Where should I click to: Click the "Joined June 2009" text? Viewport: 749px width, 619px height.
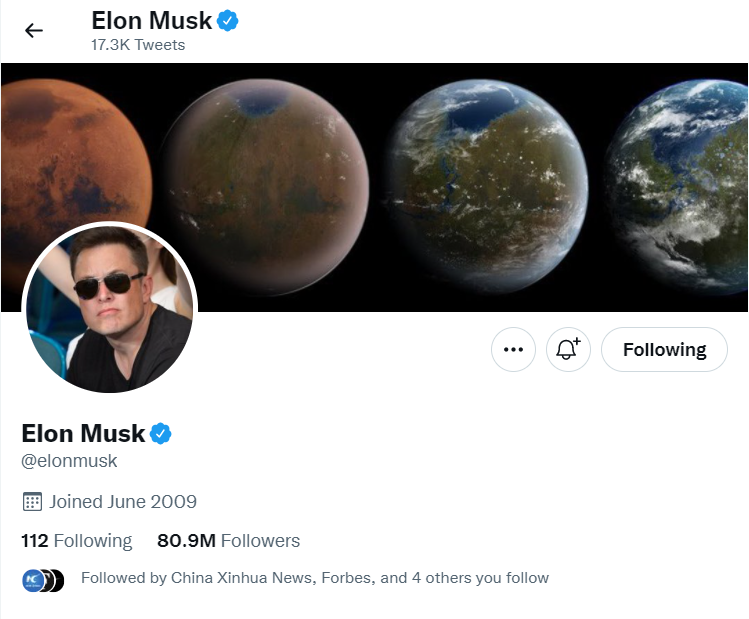[123, 502]
